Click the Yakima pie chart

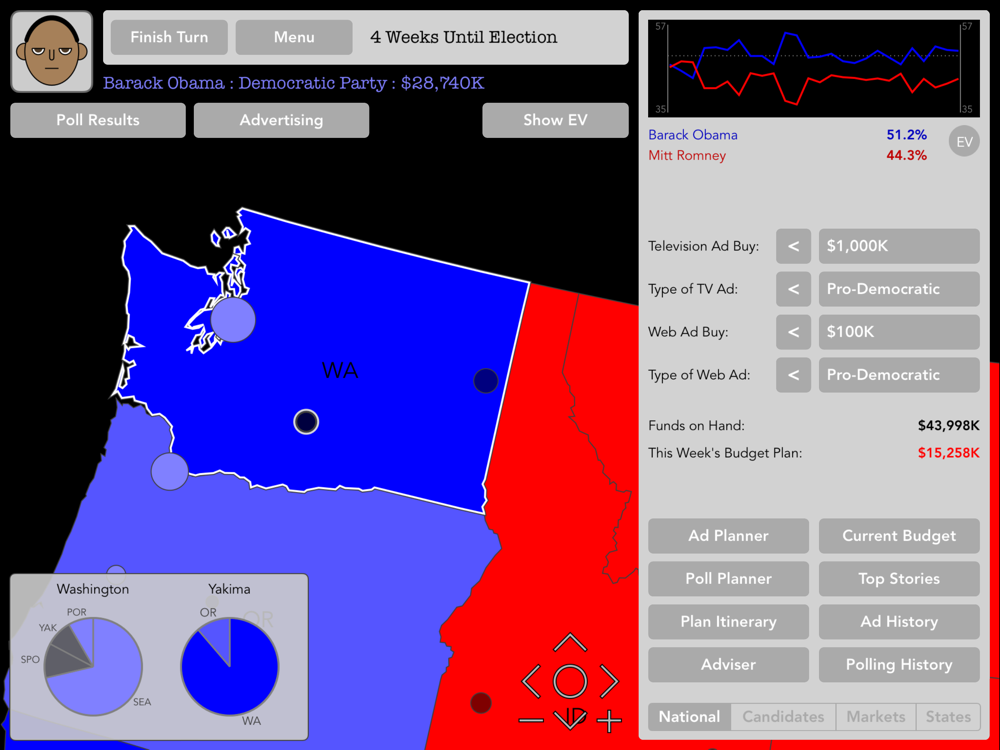230,666
